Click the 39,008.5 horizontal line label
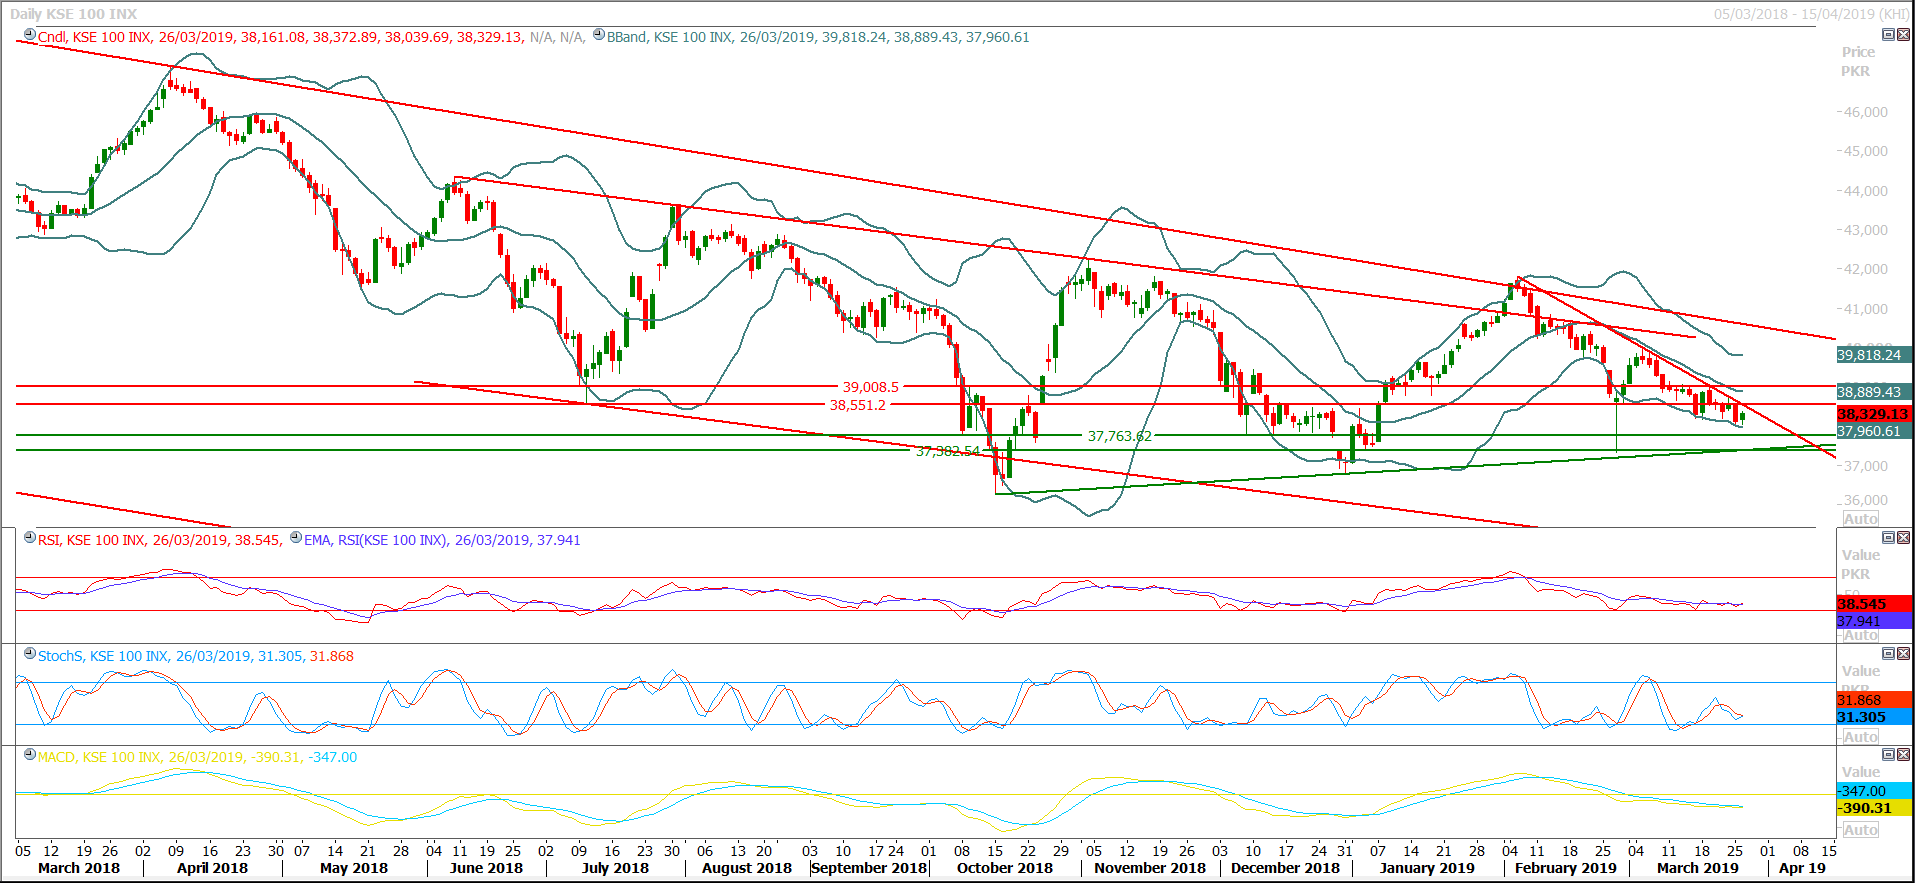 coord(870,387)
